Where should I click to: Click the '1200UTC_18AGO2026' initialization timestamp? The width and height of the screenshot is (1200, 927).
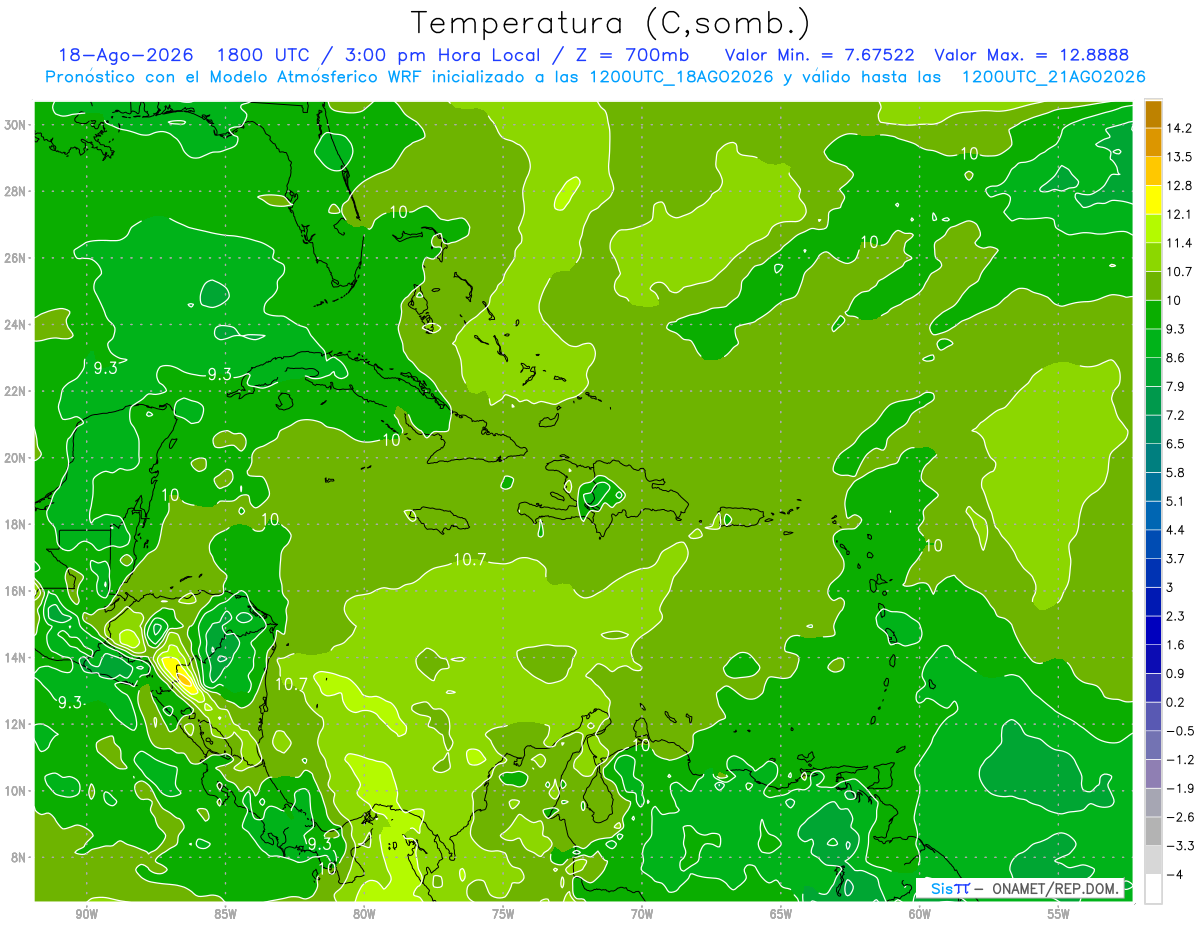tap(683, 77)
